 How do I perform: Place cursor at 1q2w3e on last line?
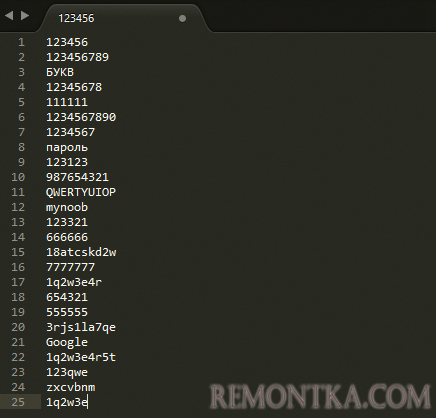[x=67, y=402]
